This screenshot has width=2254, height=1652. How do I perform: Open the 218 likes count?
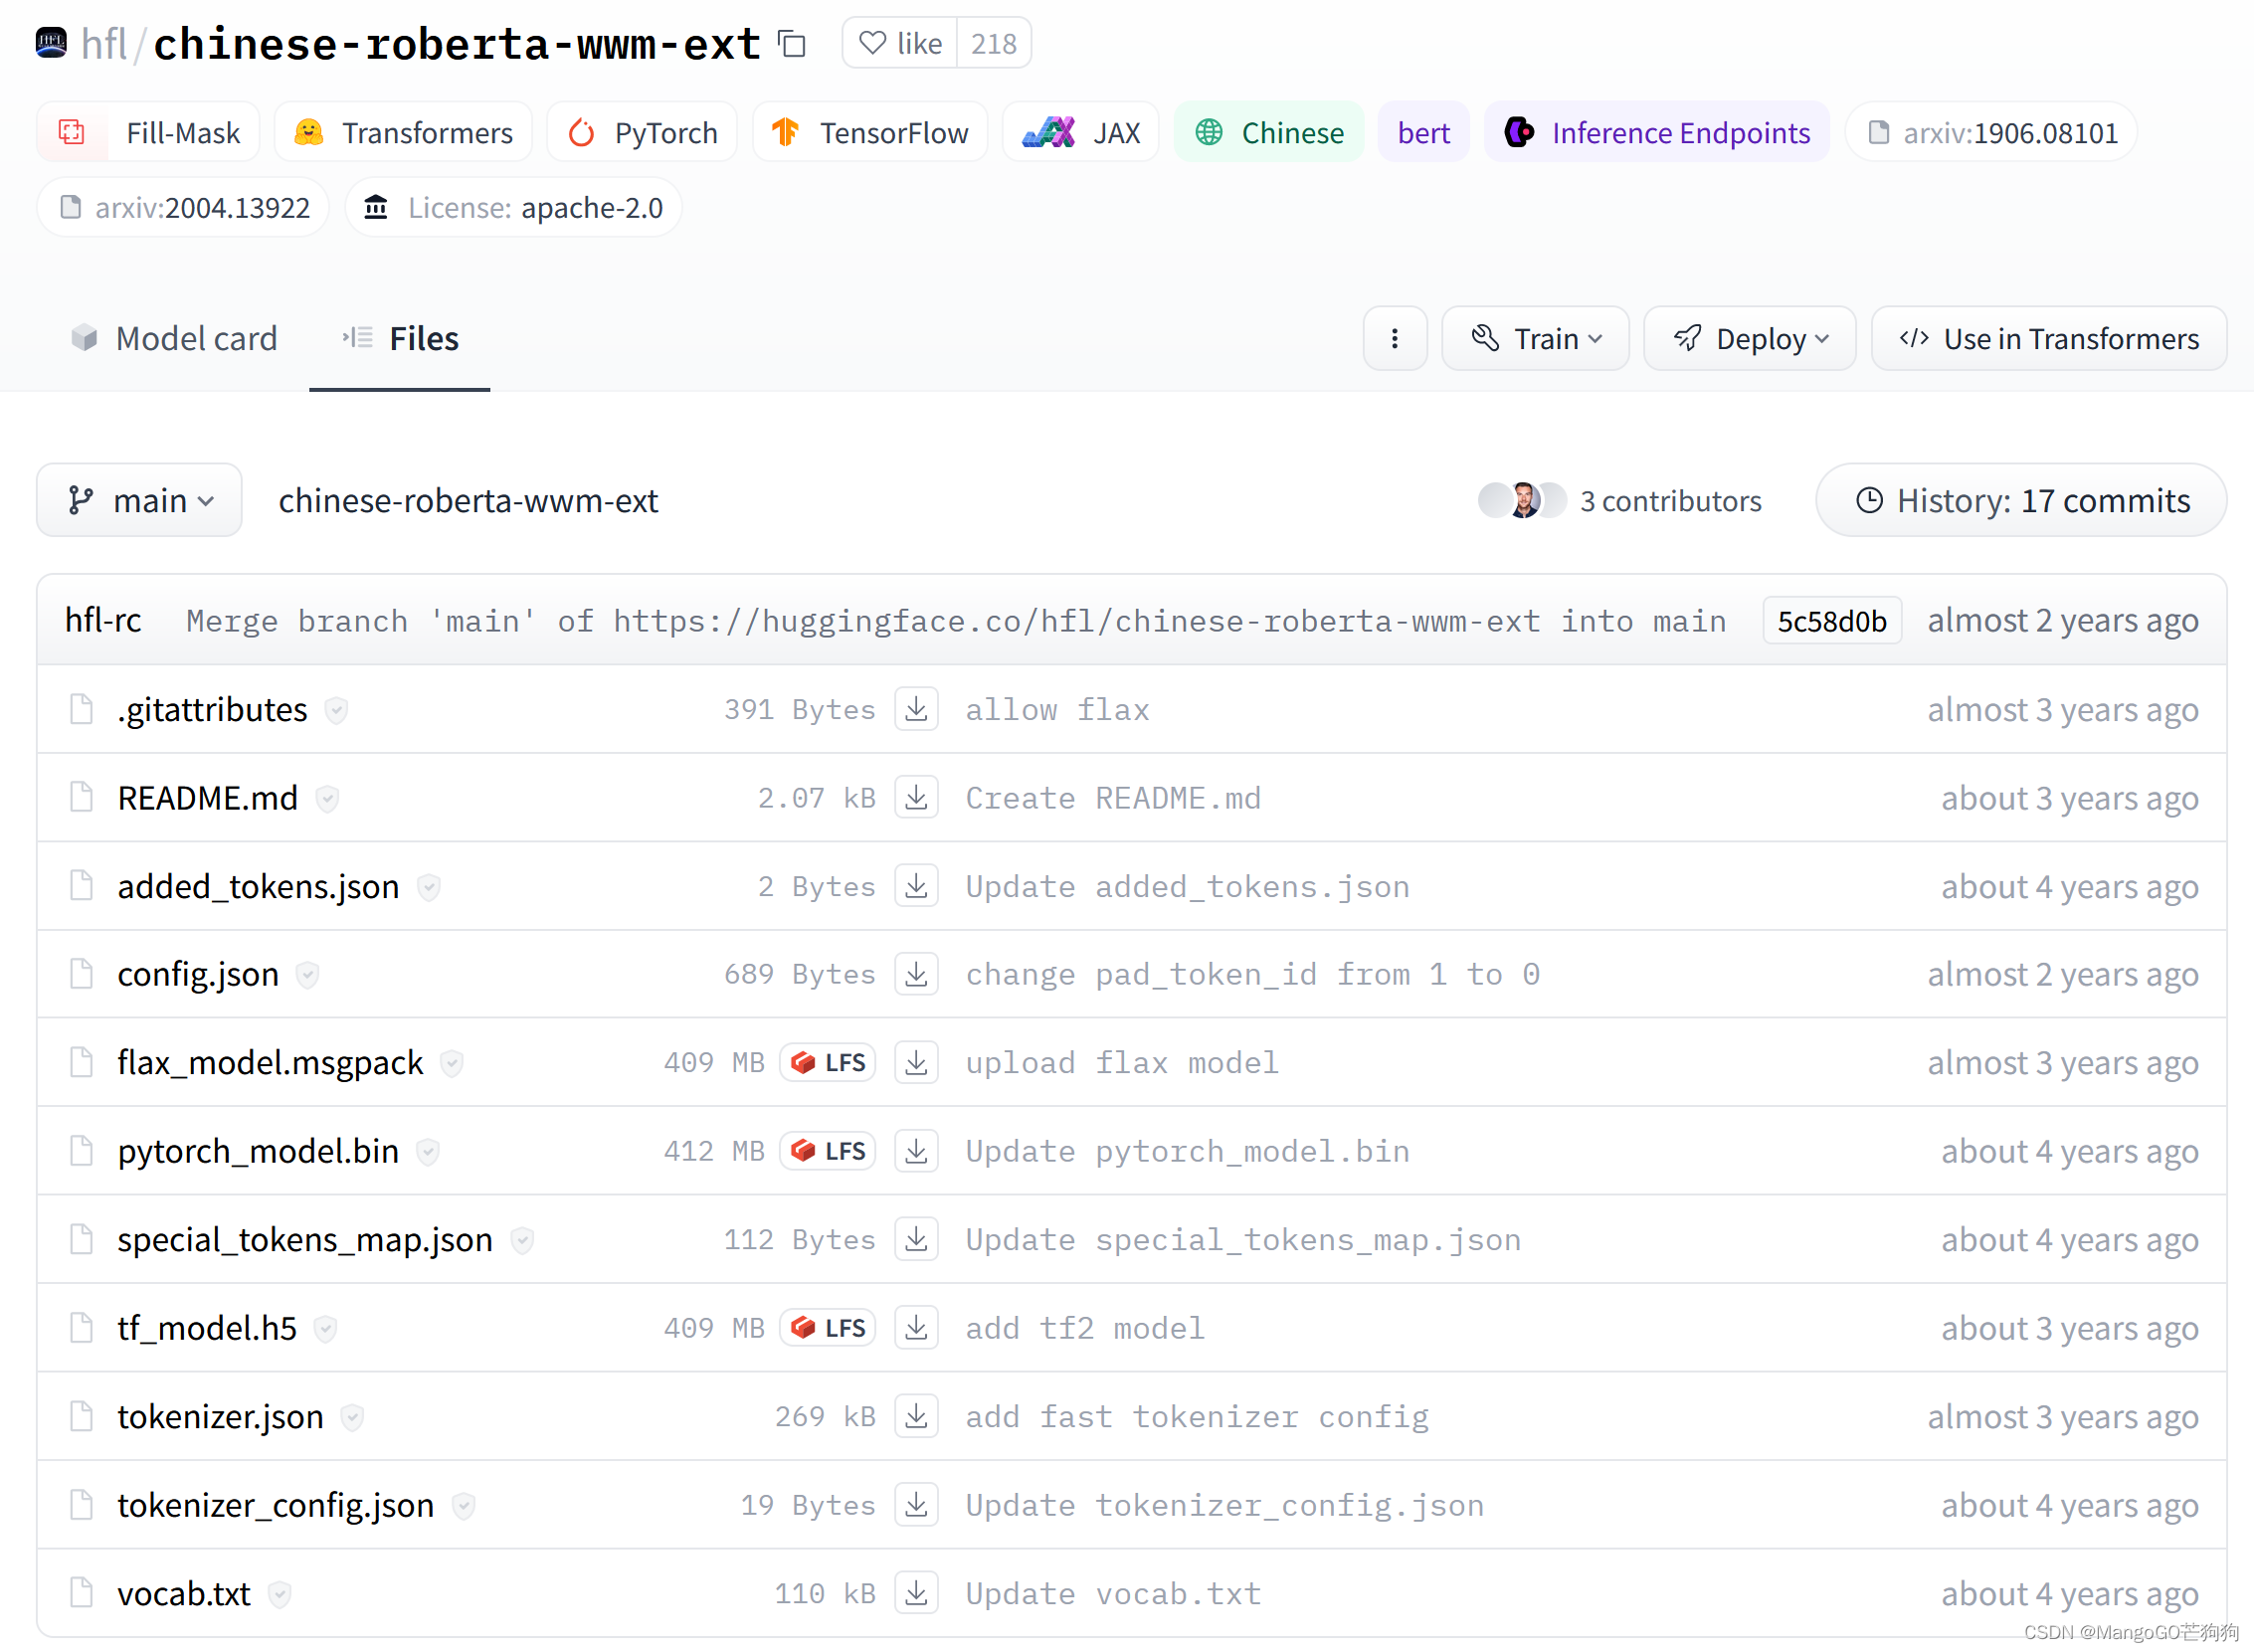pyautogui.click(x=993, y=43)
